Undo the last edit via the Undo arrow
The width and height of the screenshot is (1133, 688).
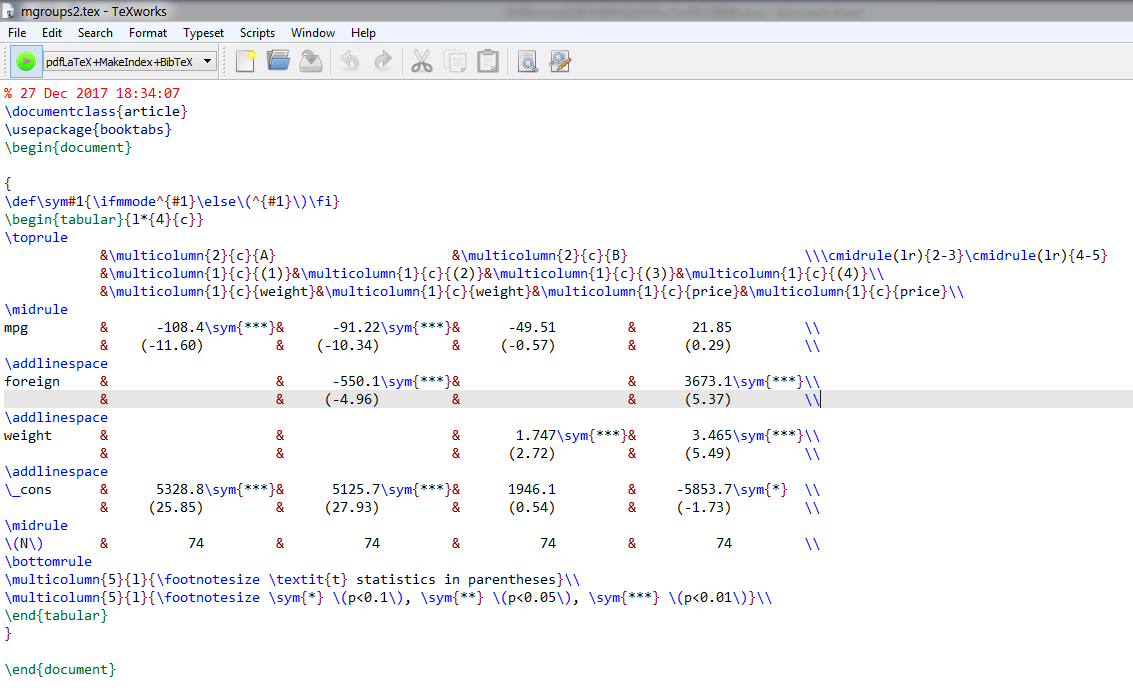348,61
